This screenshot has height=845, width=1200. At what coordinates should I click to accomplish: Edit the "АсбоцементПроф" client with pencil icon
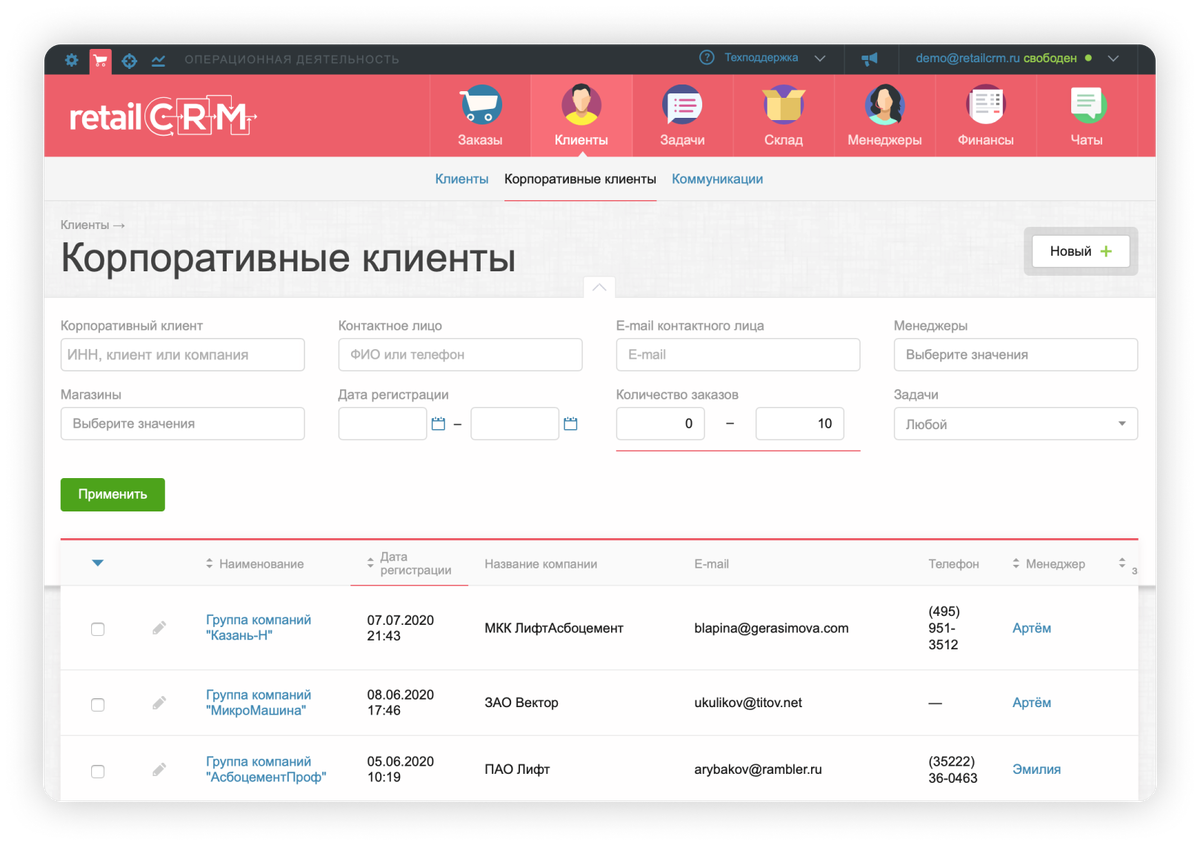159,770
